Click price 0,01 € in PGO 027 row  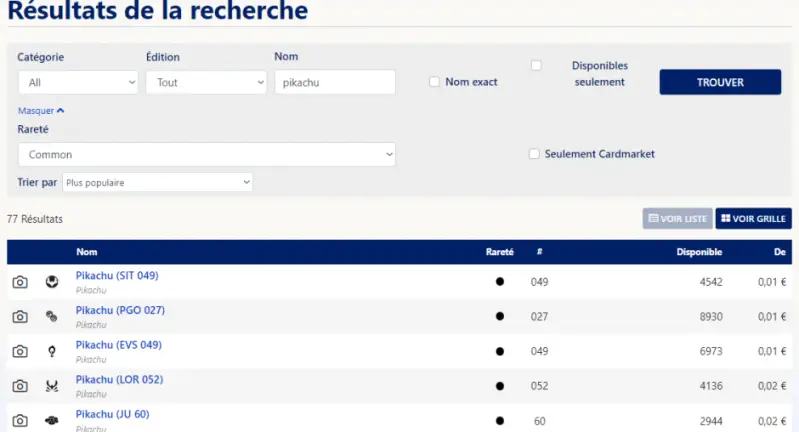click(772, 316)
